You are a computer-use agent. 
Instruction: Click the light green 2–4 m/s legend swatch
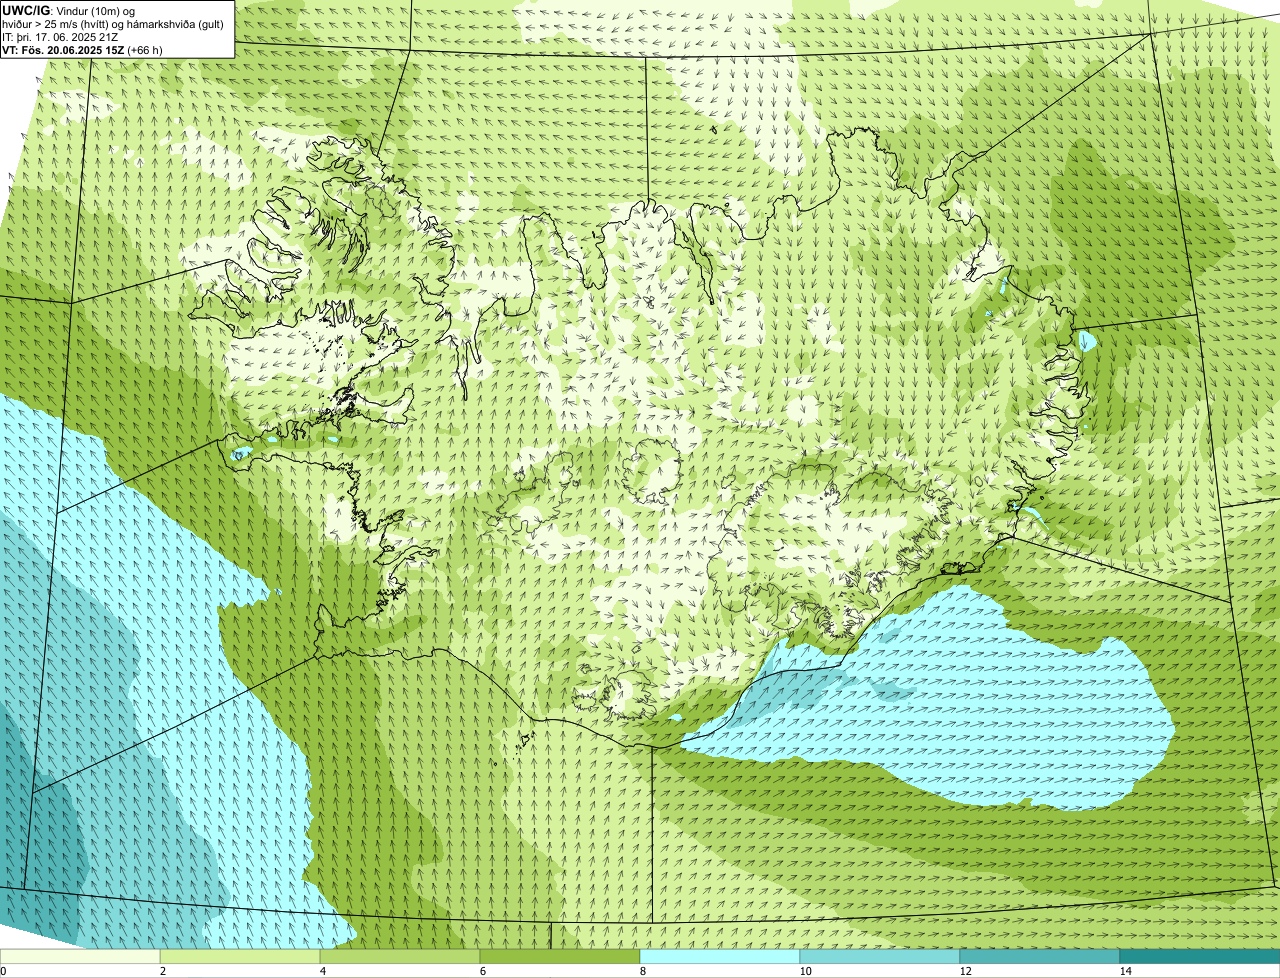pos(240,957)
